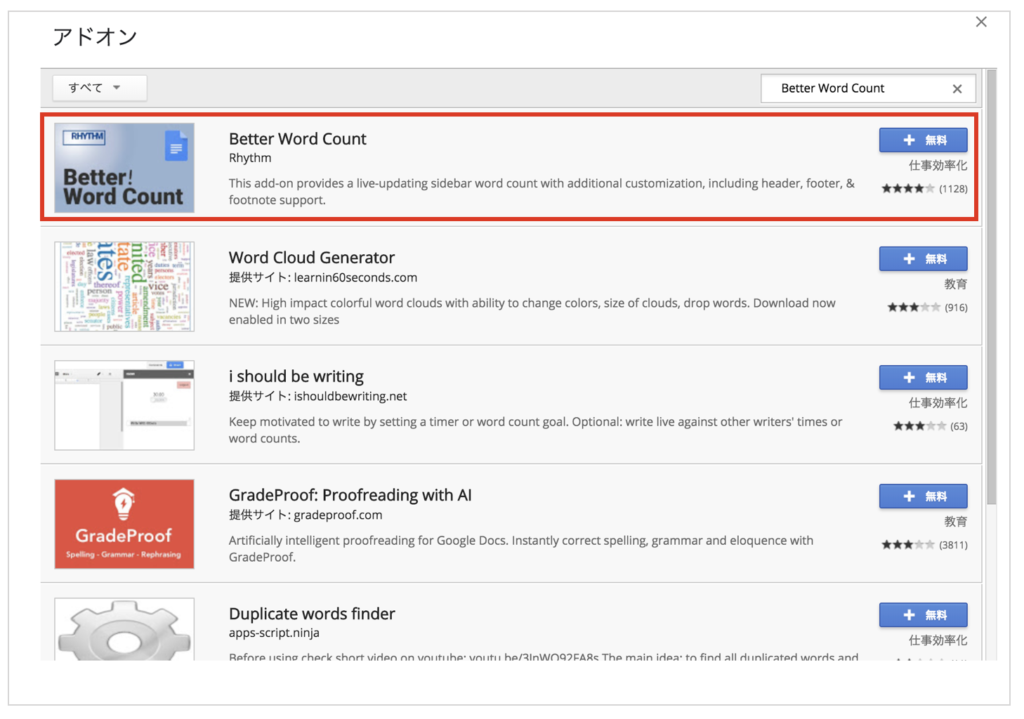Click the ishouldbewriting.net provider text

(x=350, y=396)
